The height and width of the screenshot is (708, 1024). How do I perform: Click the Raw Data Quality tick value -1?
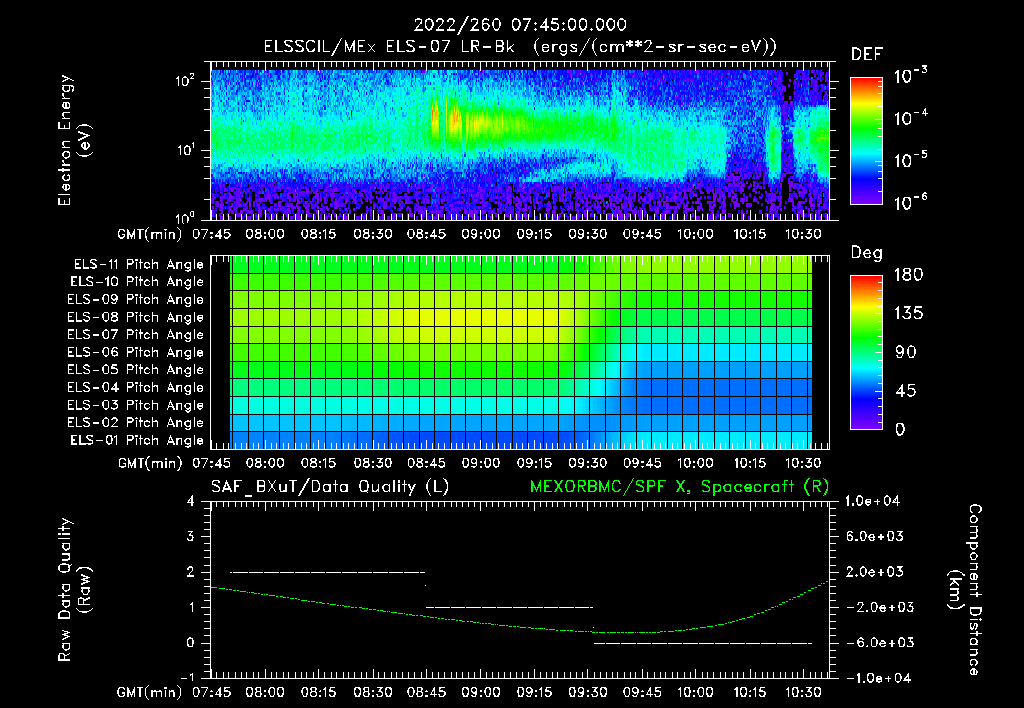[187, 677]
